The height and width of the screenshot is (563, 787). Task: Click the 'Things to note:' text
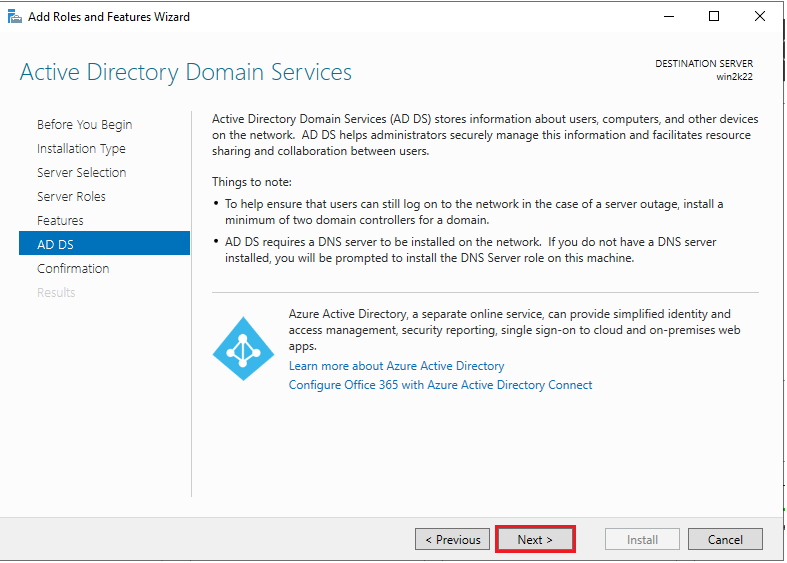tap(251, 182)
